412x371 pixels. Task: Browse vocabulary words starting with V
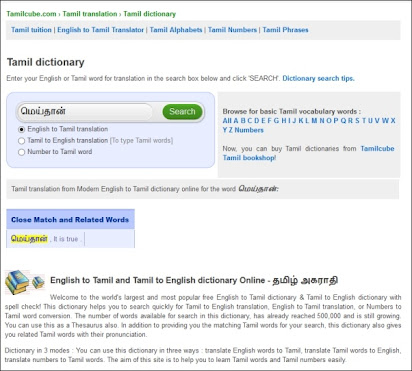coord(377,121)
